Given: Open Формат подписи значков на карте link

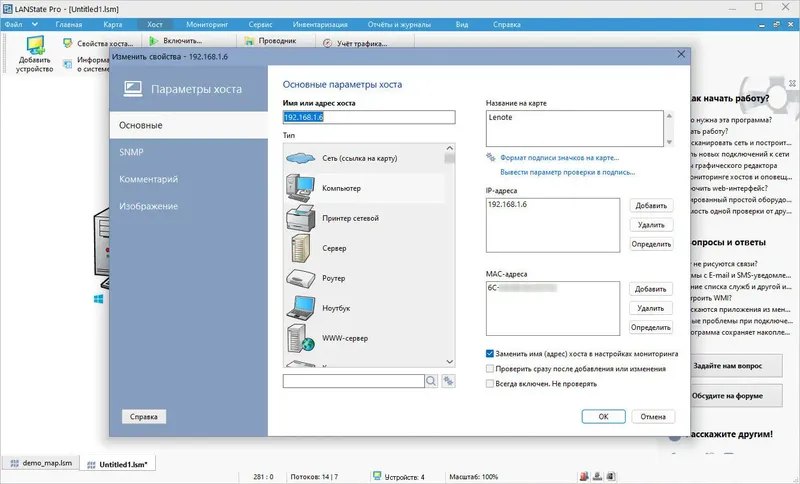Looking at the screenshot, I should coord(559,158).
